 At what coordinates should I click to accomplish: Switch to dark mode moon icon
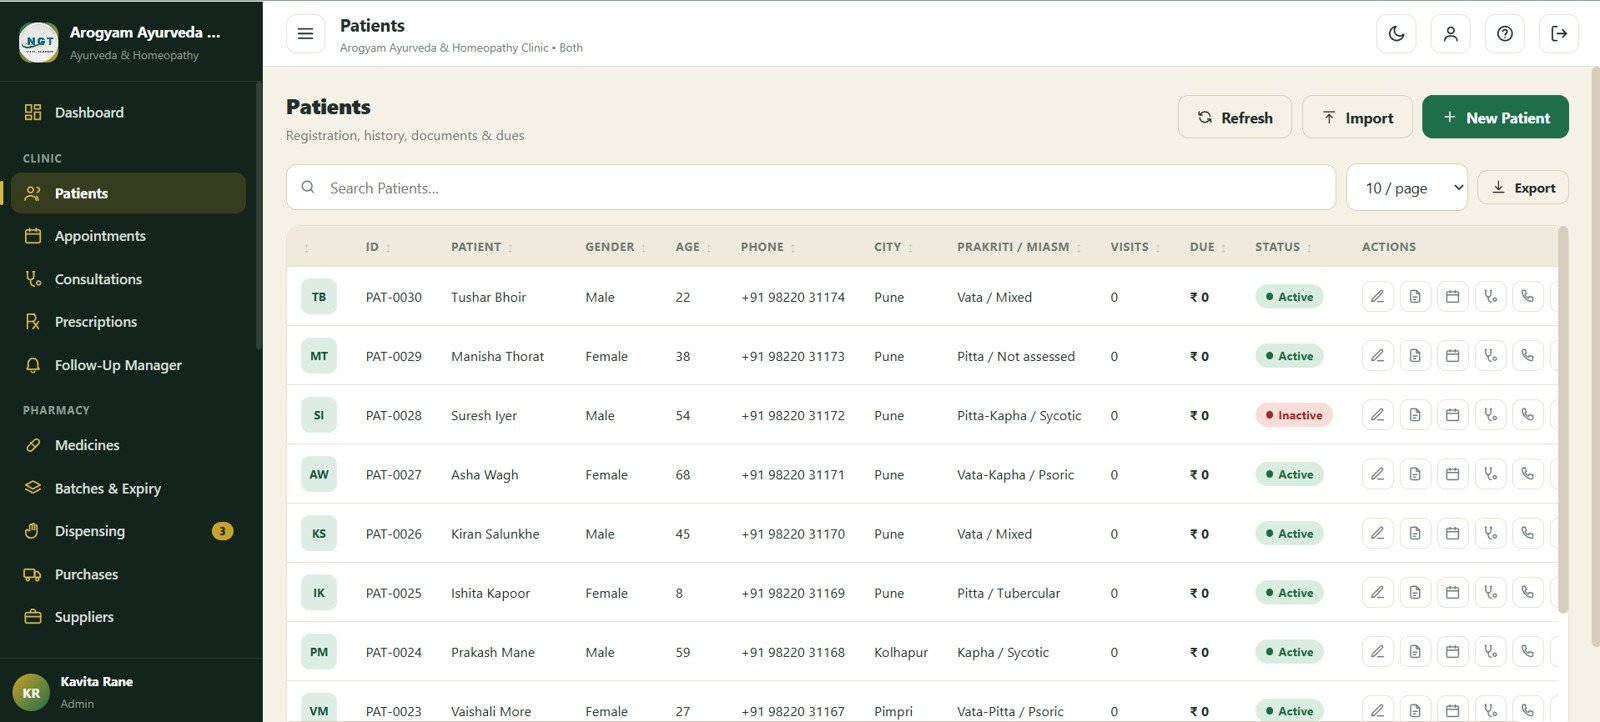tap(1397, 34)
